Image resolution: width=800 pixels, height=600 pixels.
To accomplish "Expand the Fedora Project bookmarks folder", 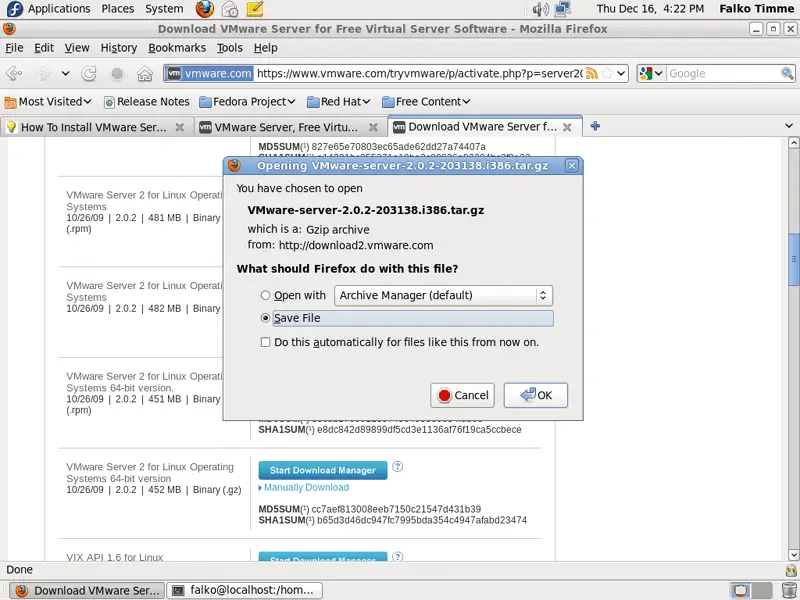I will (247, 102).
